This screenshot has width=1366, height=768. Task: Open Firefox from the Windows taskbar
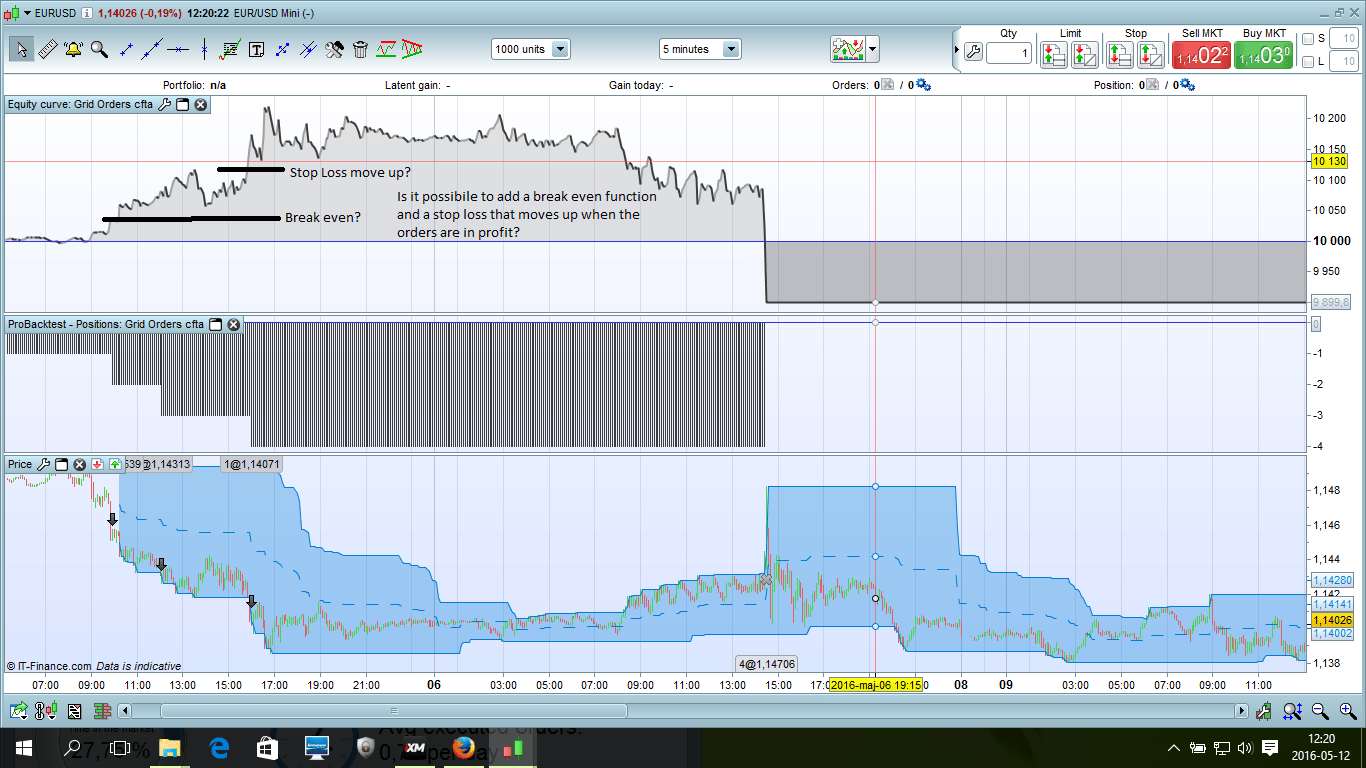click(463, 747)
